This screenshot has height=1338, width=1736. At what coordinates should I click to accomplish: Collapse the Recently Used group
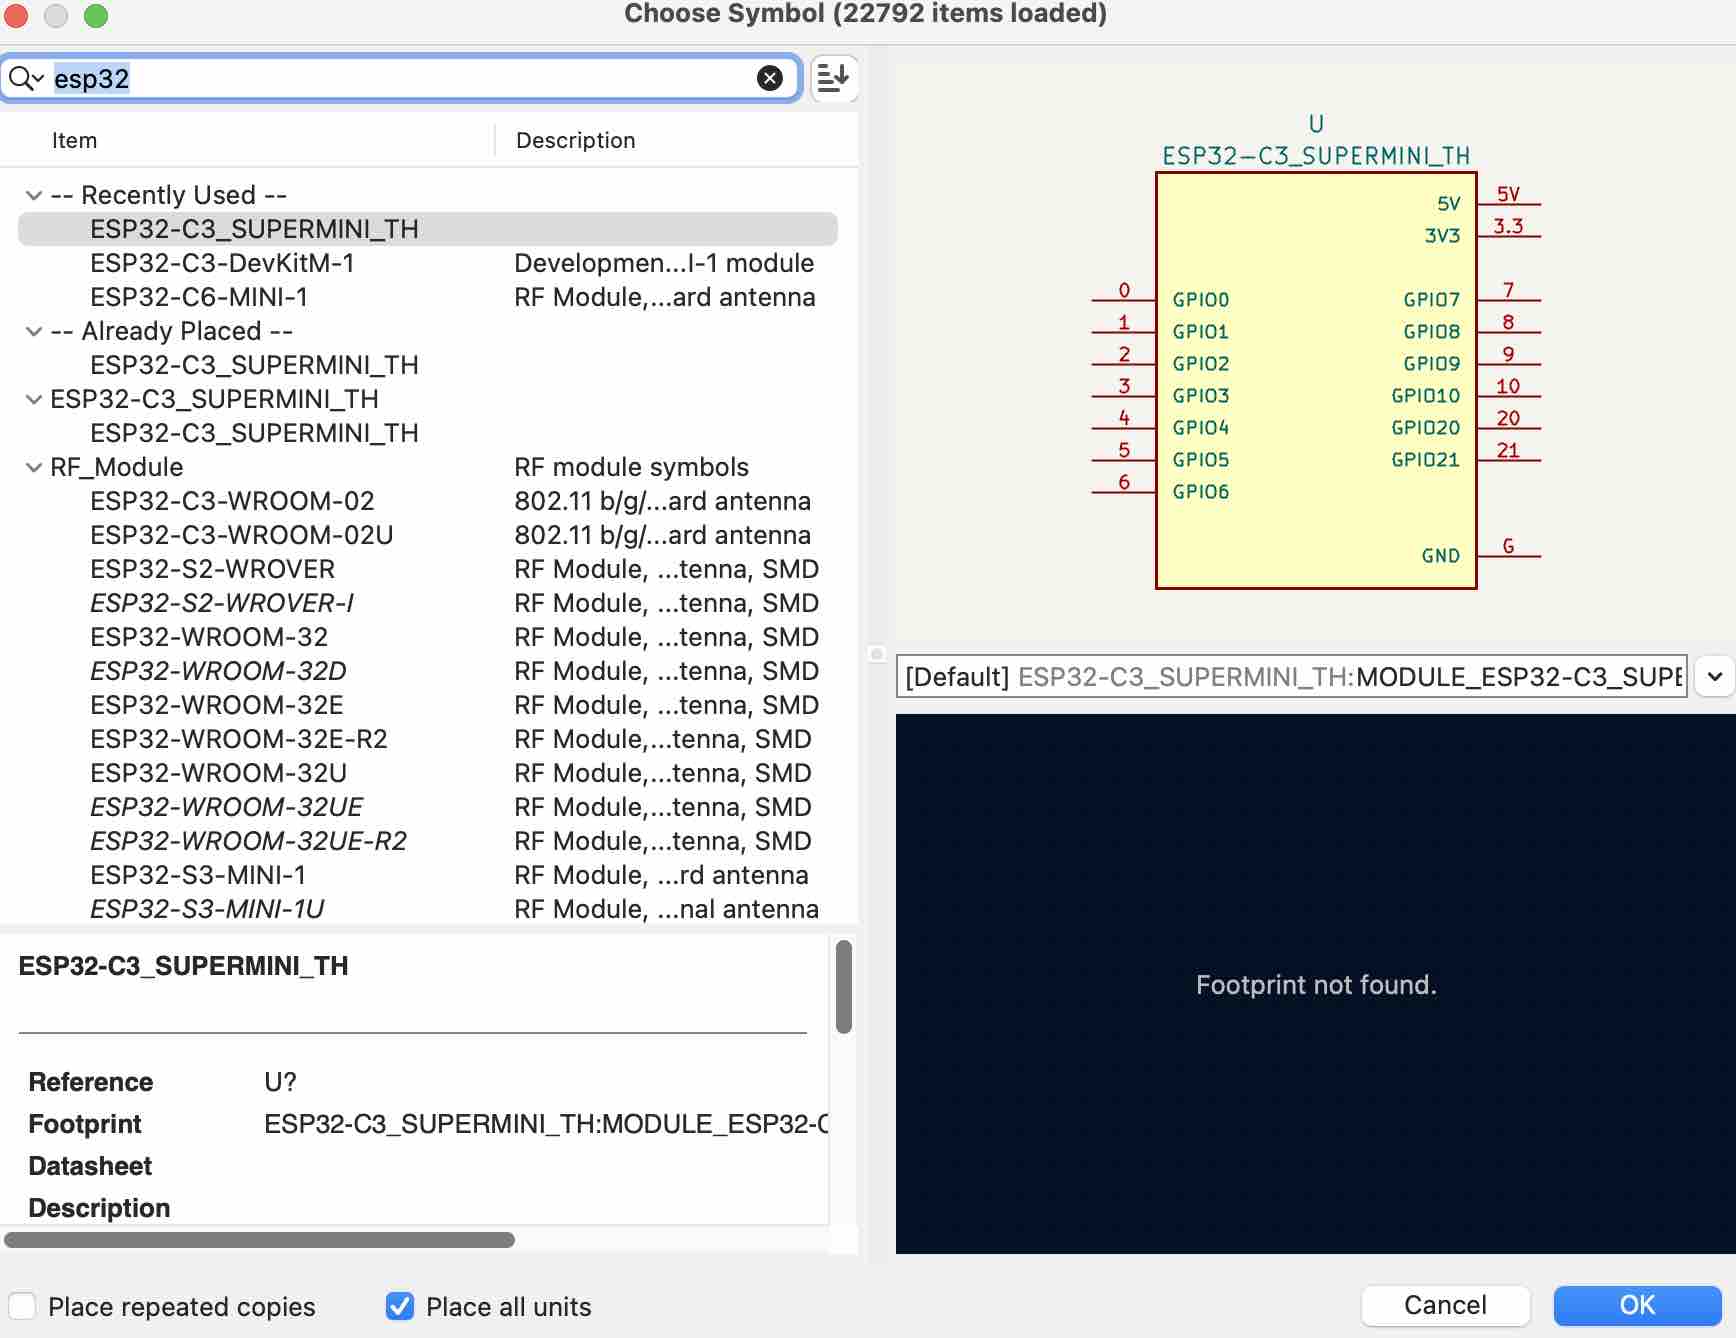[x=34, y=195]
